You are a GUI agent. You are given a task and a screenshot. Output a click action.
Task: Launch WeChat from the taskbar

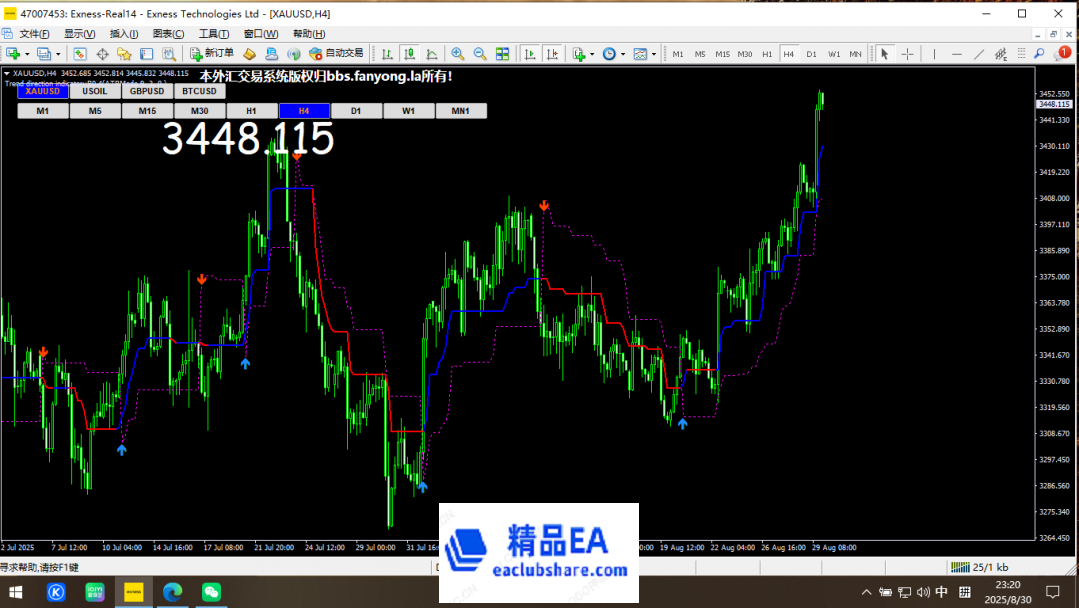[210, 591]
